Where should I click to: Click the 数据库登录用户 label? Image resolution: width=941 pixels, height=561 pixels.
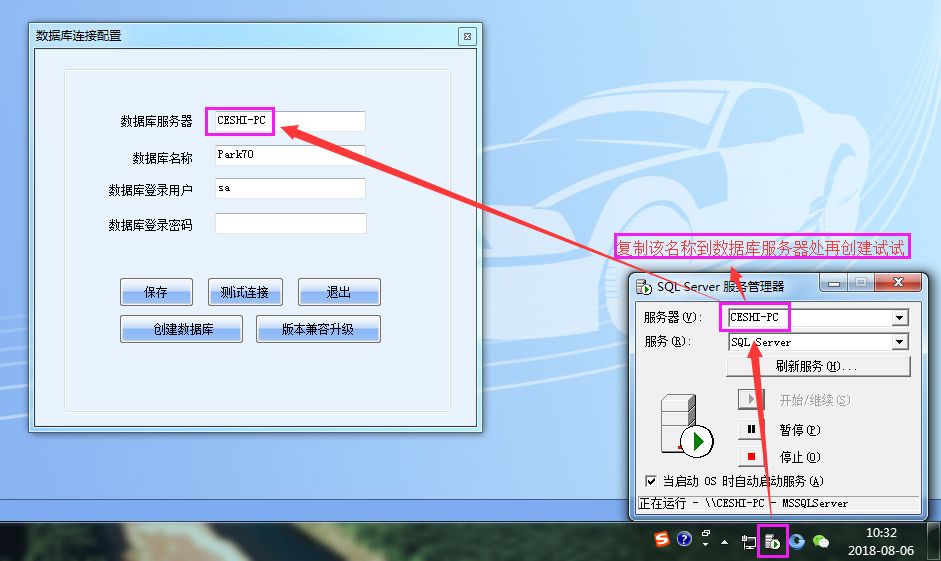(150, 191)
